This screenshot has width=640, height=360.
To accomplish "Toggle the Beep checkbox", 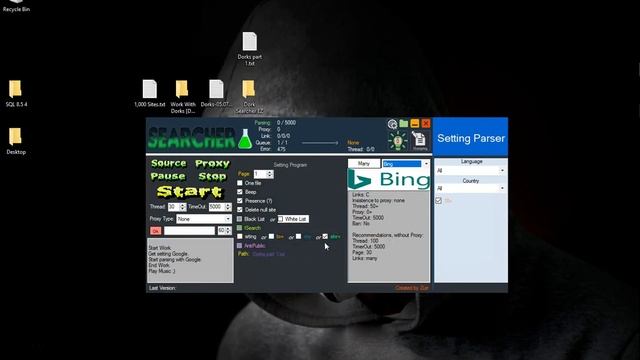I will coord(240,192).
